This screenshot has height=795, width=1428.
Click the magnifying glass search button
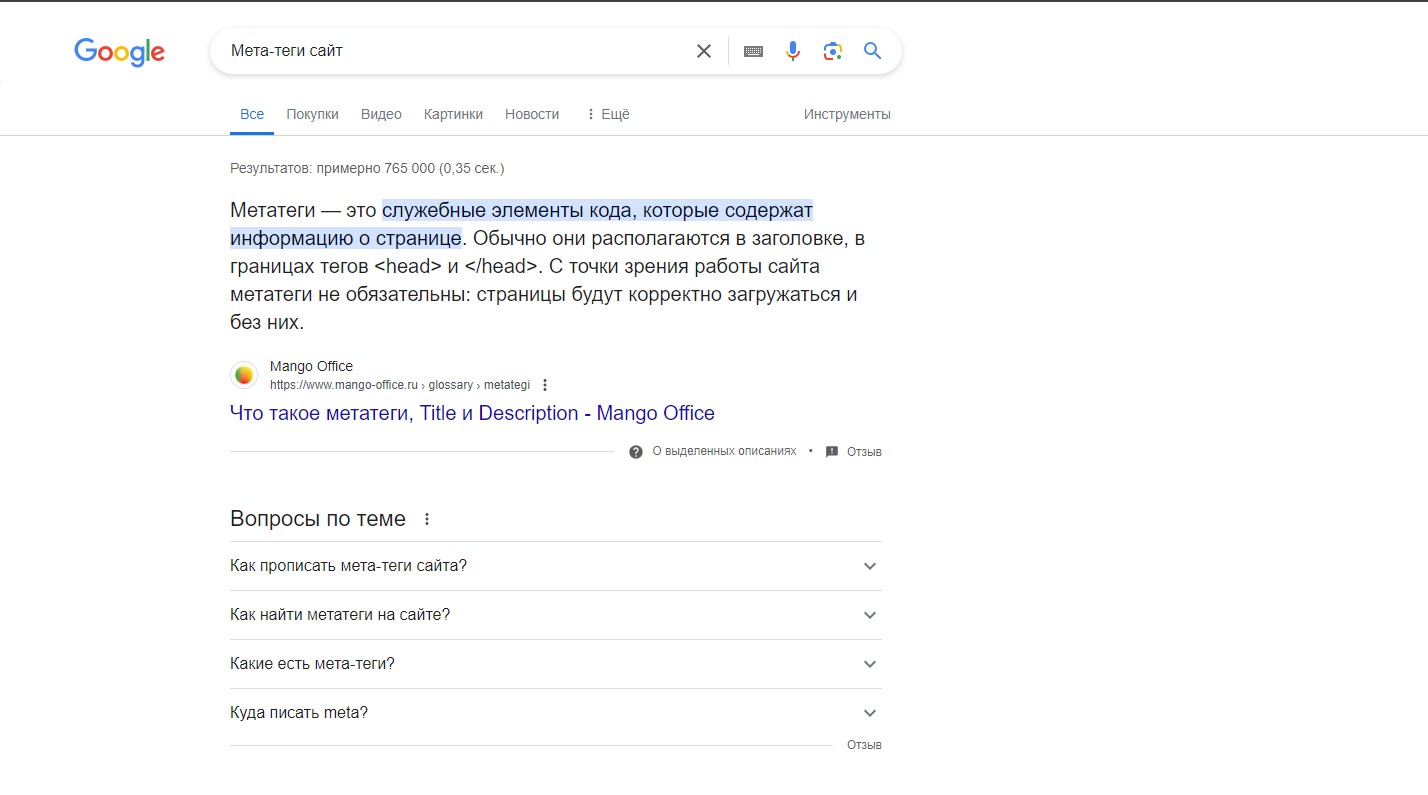pos(873,51)
